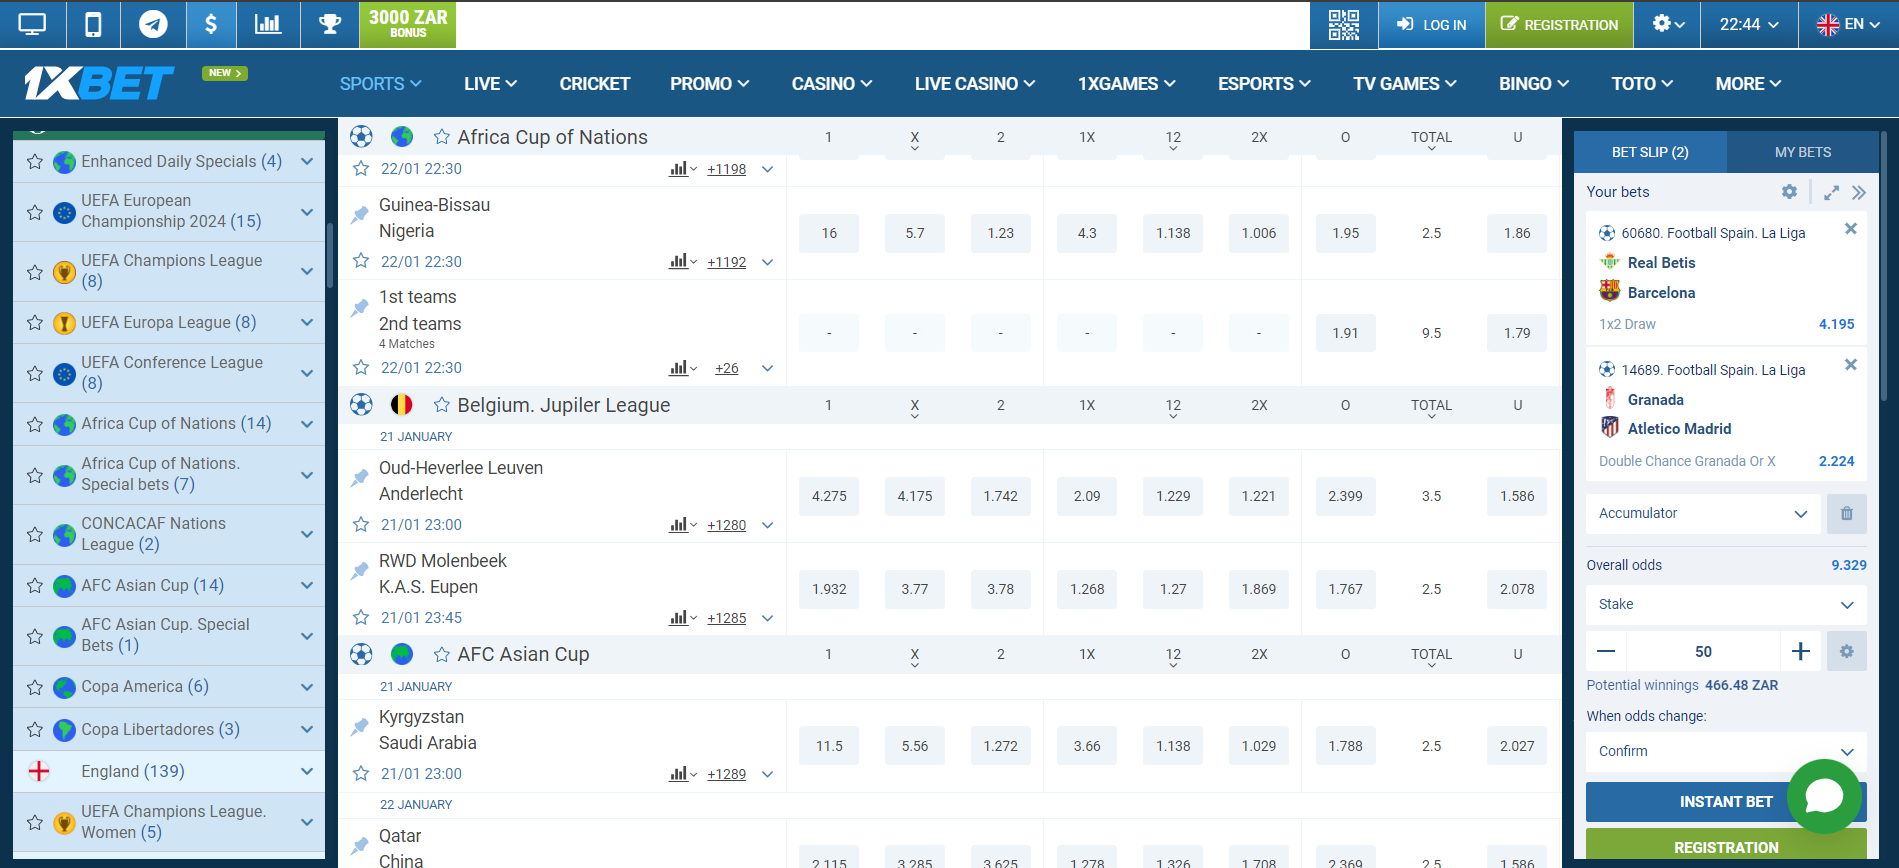Switch to MY BETS tab
Image resolution: width=1899 pixels, height=868 pixels.
point(1803,152)
